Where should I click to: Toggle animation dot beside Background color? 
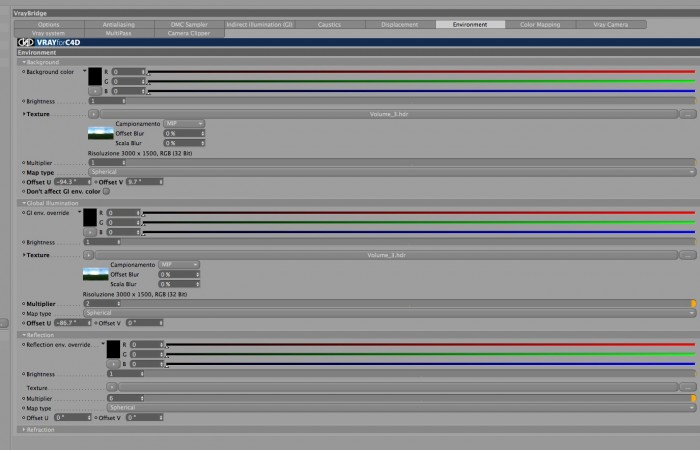click(x=24, y=71)
